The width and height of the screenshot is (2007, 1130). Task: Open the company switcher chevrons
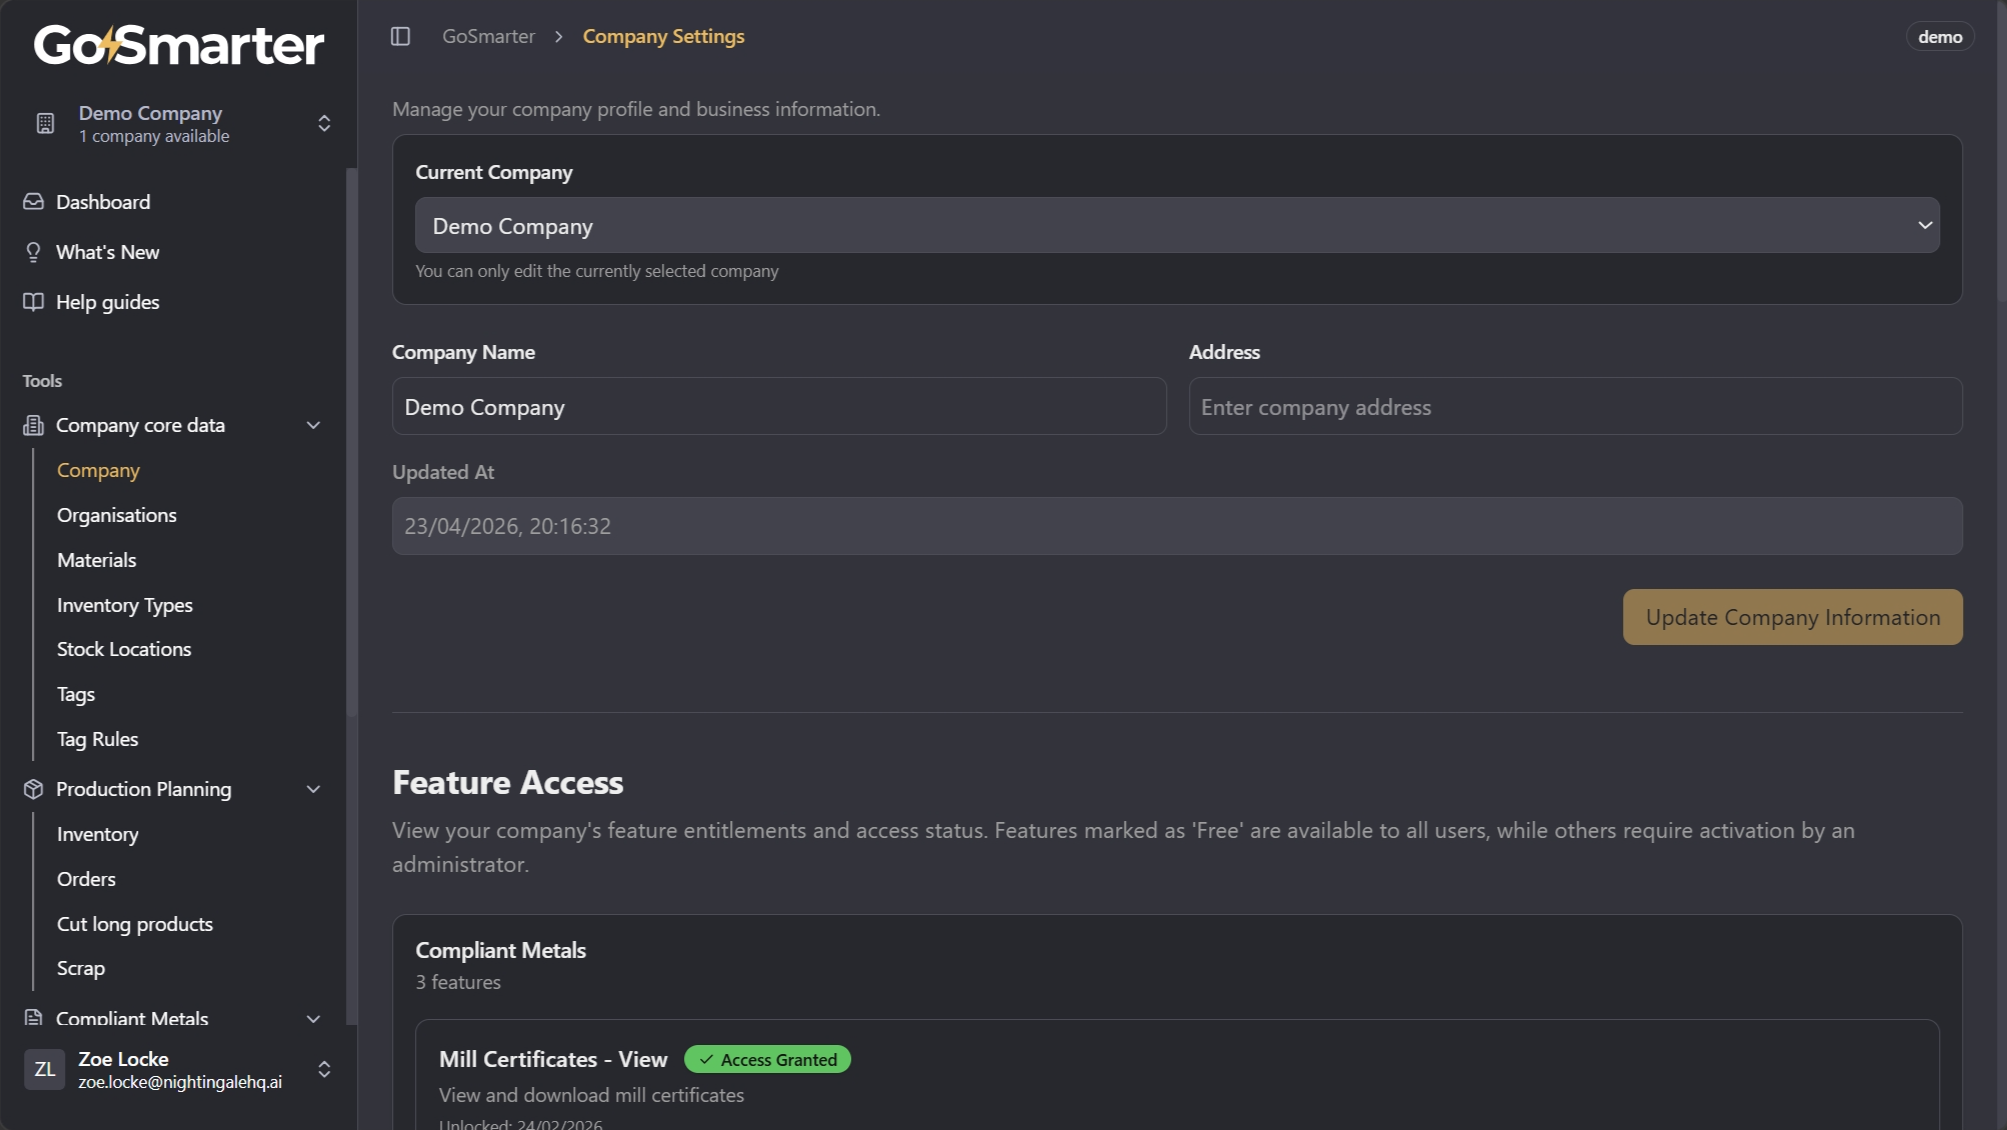(324, 123)
